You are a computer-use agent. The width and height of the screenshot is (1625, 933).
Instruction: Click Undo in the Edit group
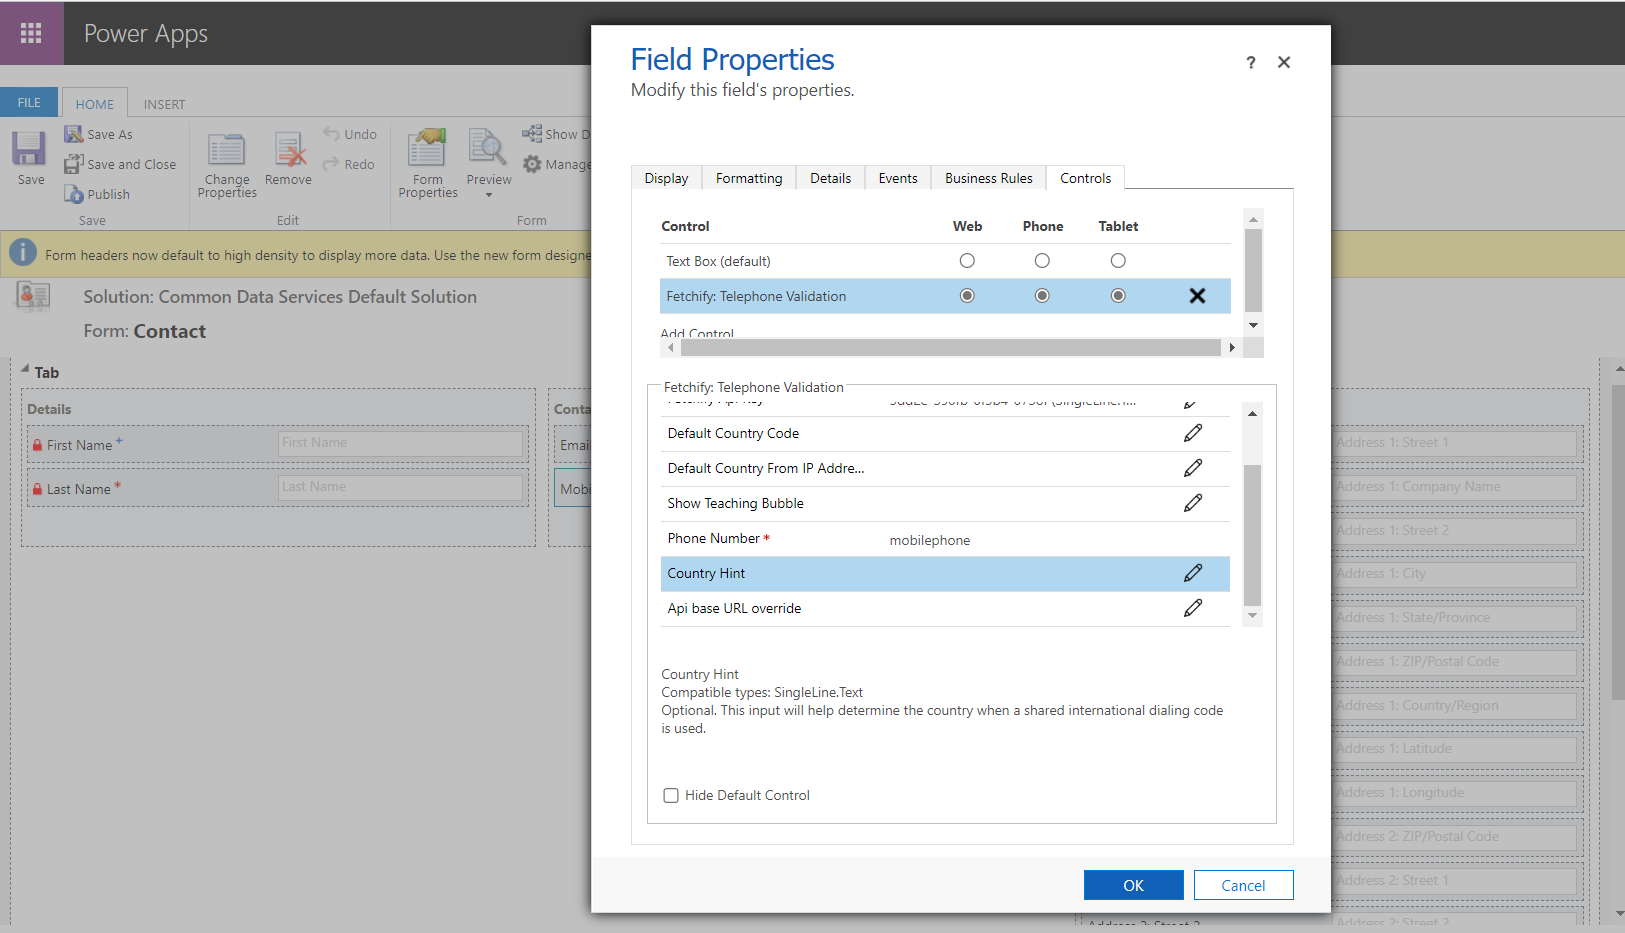(x=350, y=134)
